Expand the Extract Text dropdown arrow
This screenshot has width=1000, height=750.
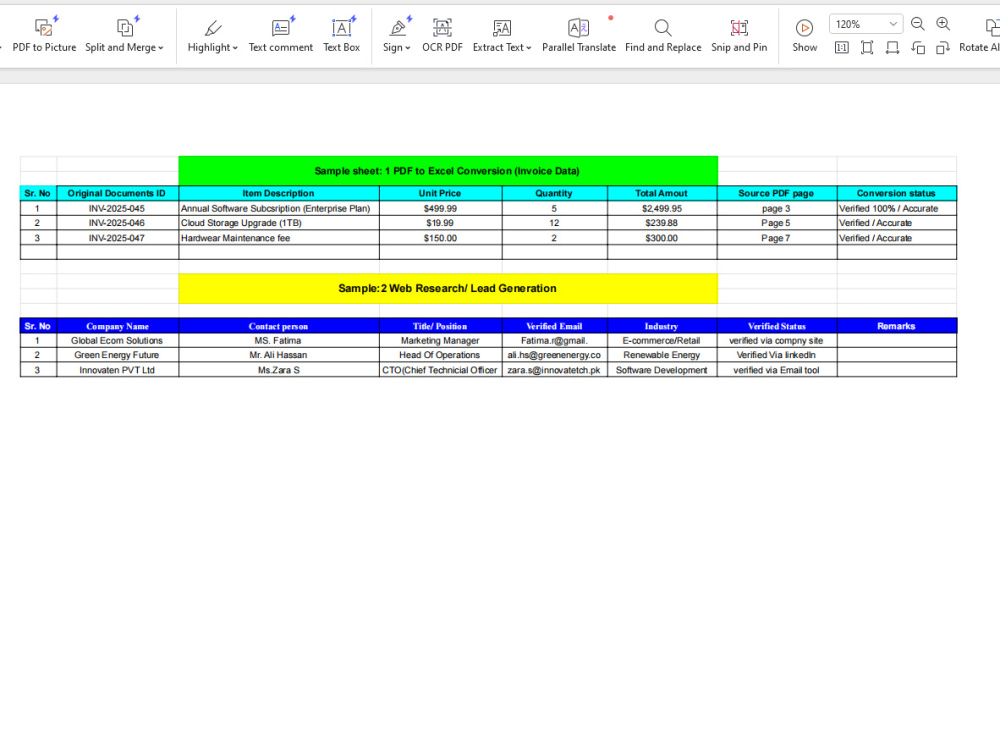(529, 48)
